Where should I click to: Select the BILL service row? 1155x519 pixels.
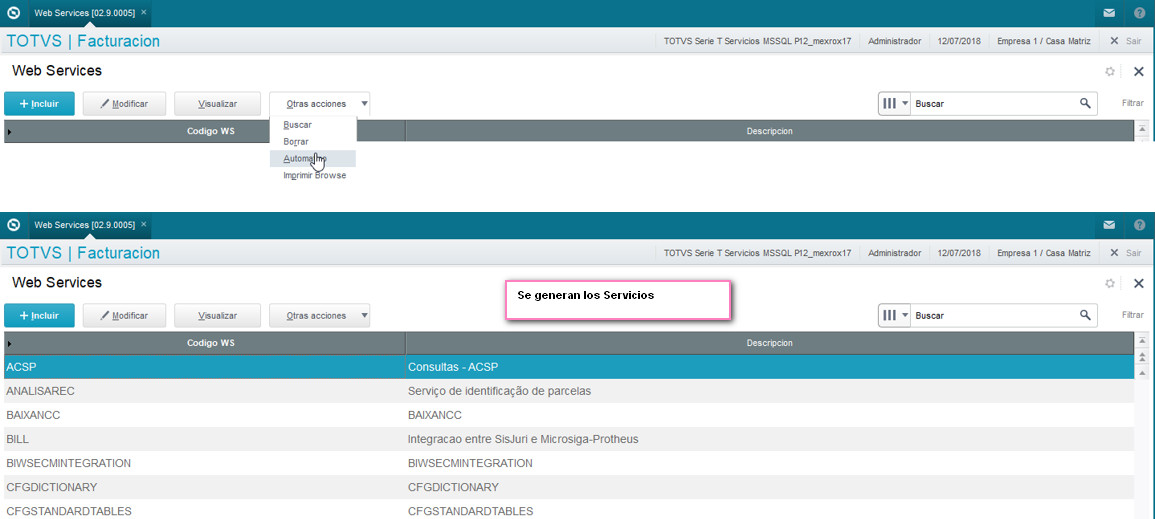point(569,439)
